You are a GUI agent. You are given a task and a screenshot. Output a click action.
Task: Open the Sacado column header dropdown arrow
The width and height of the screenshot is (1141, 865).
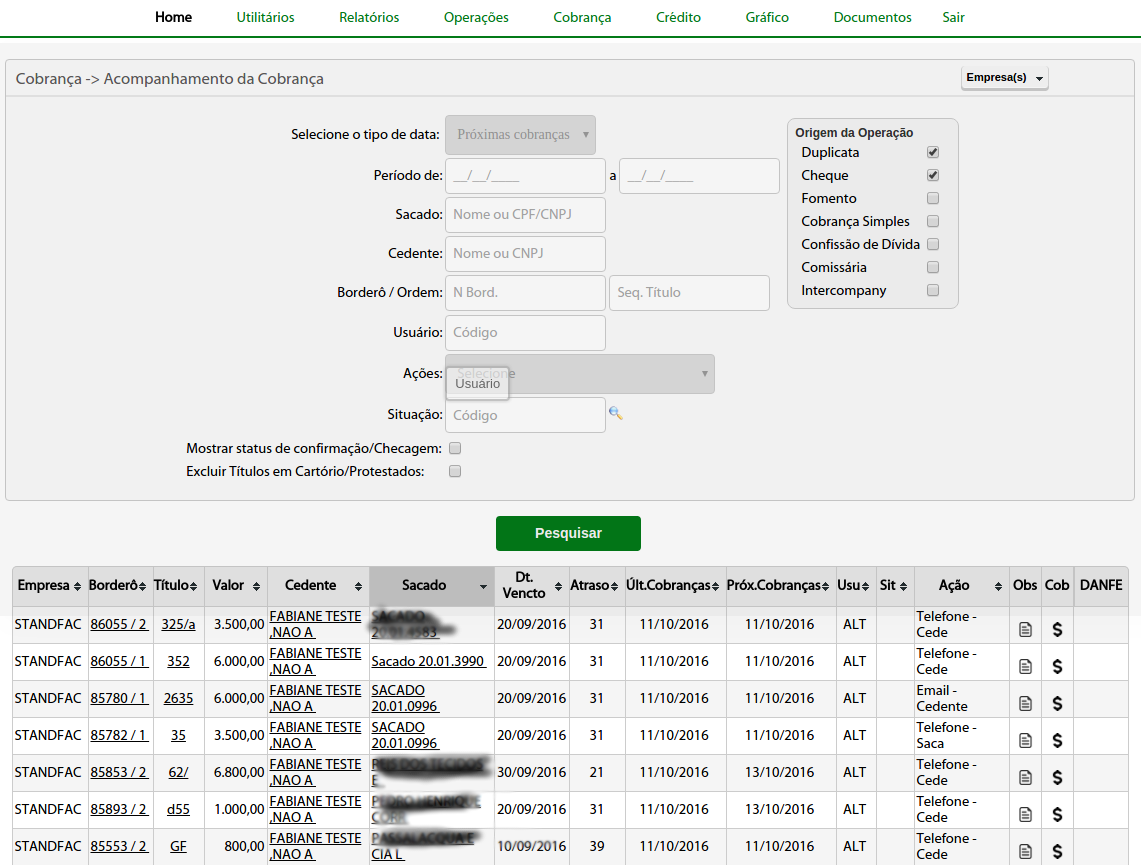483,586
